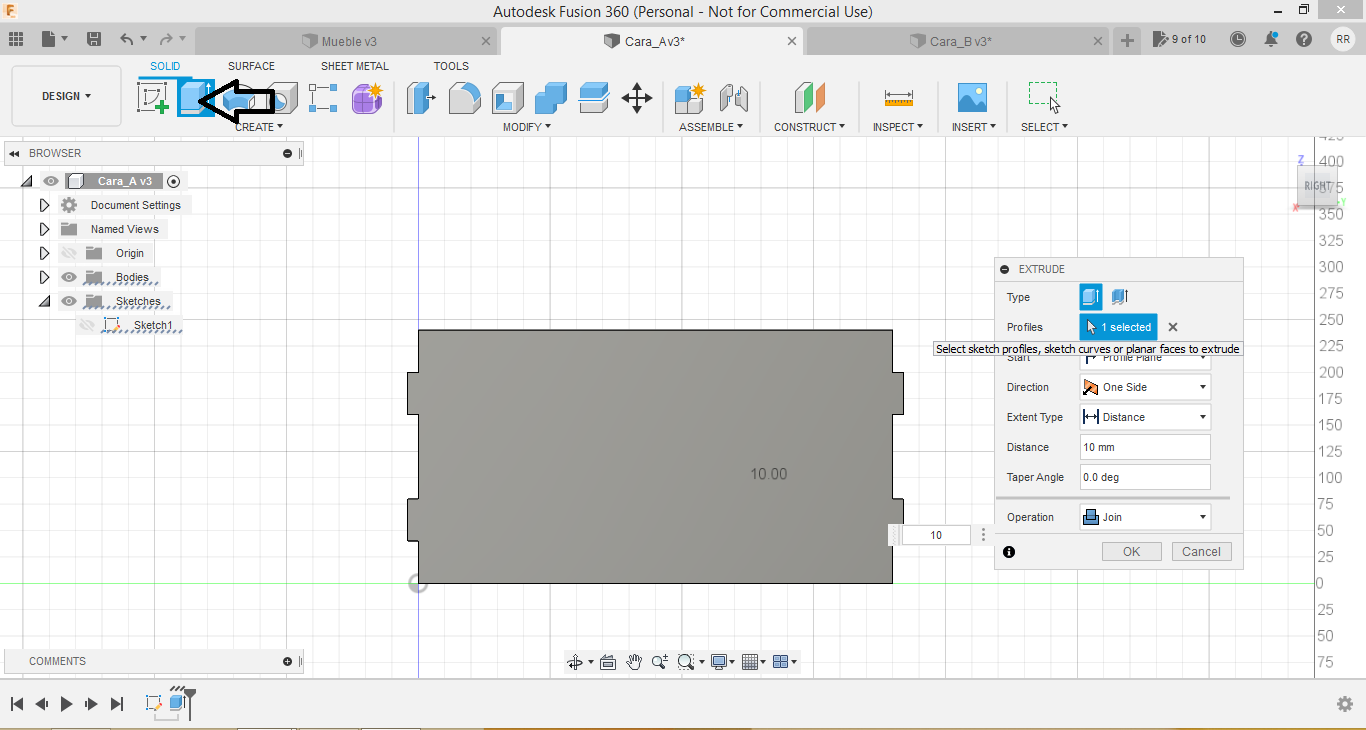Open the Operation dropdown showing Join
This screenshot has width=1366, height=730.
pyautogui.click(x=1145, y=517)
